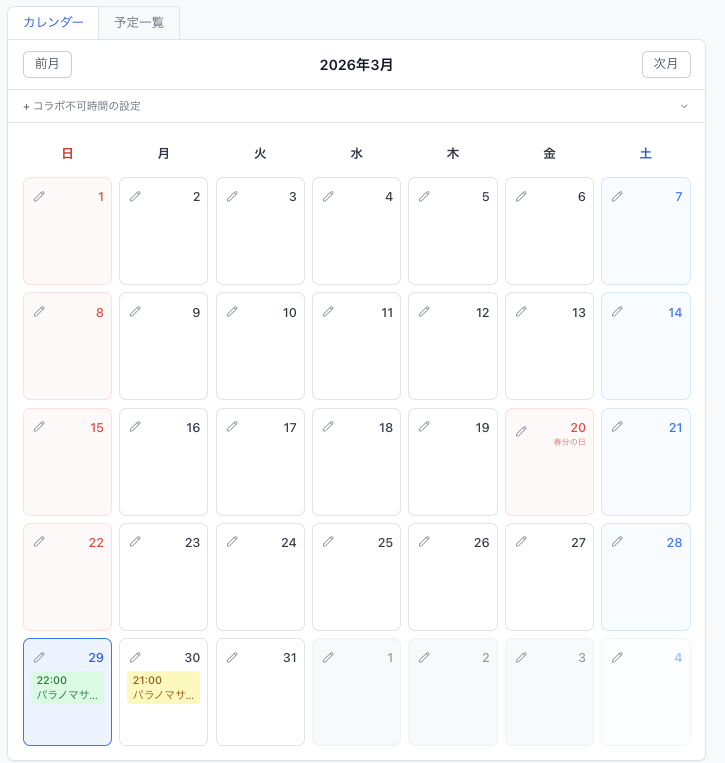This screenshot has height=763, width=725.
Task: Click pencil icon on March 22
Action: (39, 542)
